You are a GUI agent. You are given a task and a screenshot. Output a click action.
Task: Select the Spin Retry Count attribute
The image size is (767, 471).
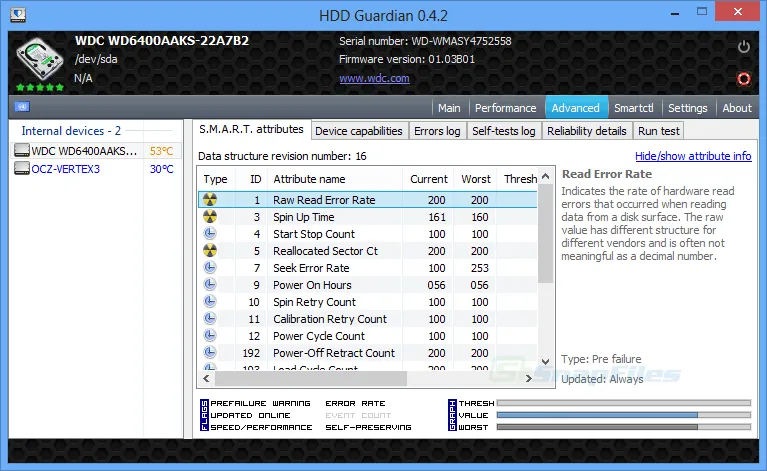coord(368,302)
